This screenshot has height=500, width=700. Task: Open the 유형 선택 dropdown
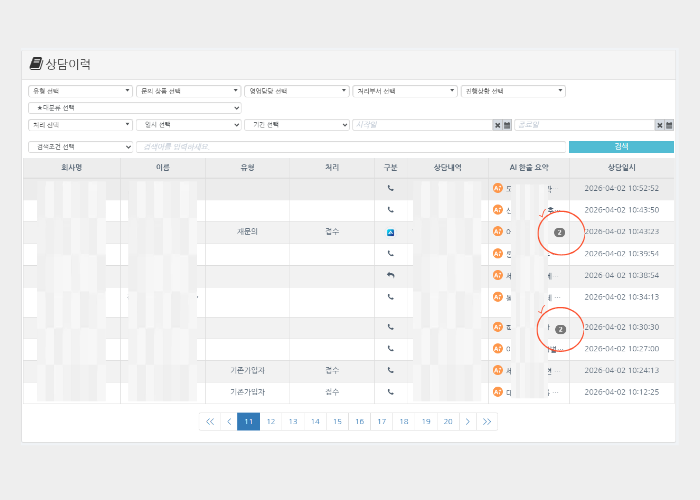point(80,91)
